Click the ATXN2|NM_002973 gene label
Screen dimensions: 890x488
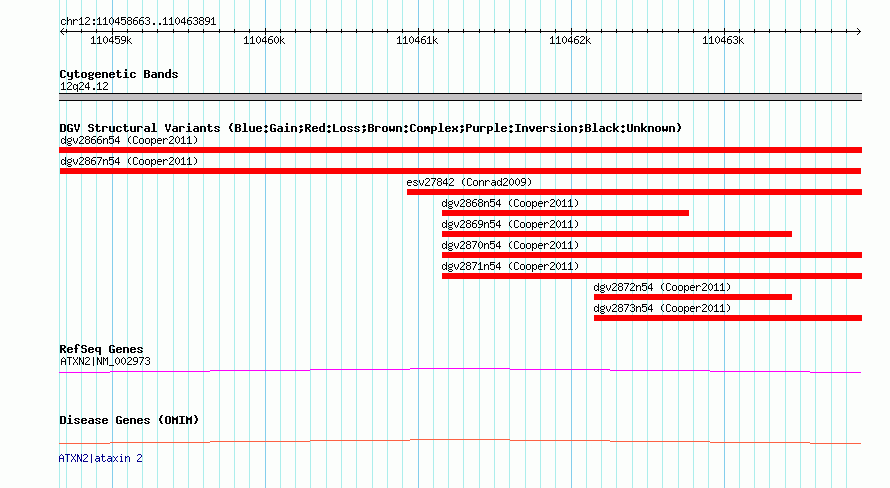105,361
